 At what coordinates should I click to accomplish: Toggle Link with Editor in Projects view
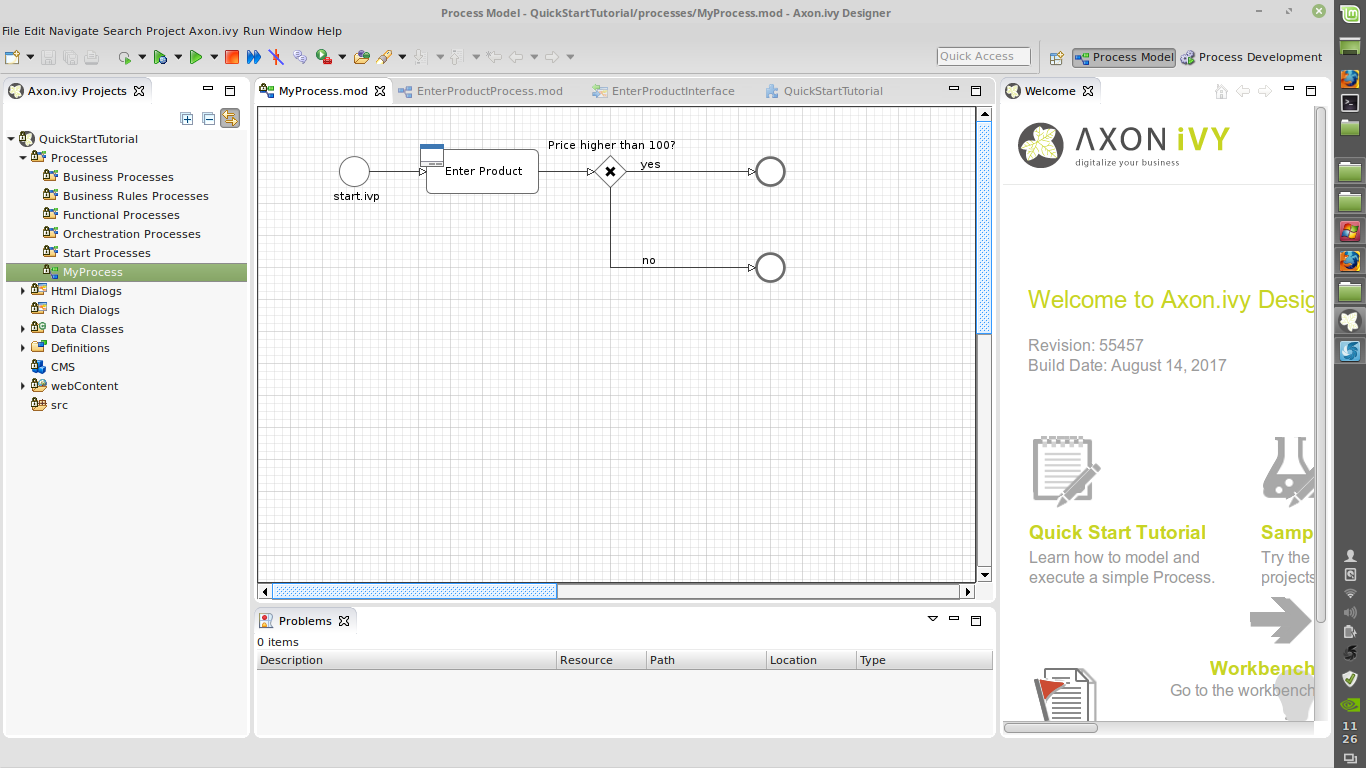(x=230, y=118)
